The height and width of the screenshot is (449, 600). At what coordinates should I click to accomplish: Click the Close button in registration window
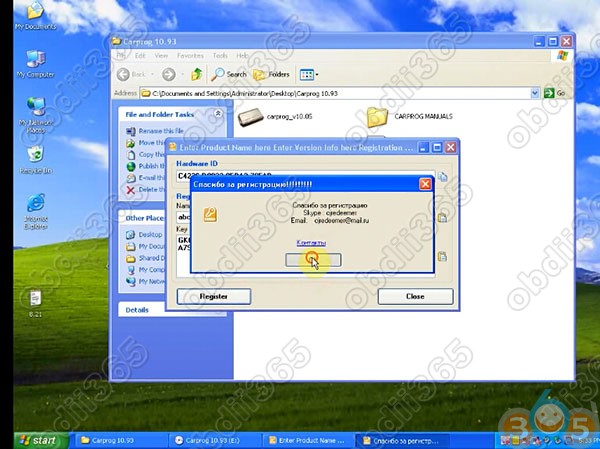(x=415, y=296)
